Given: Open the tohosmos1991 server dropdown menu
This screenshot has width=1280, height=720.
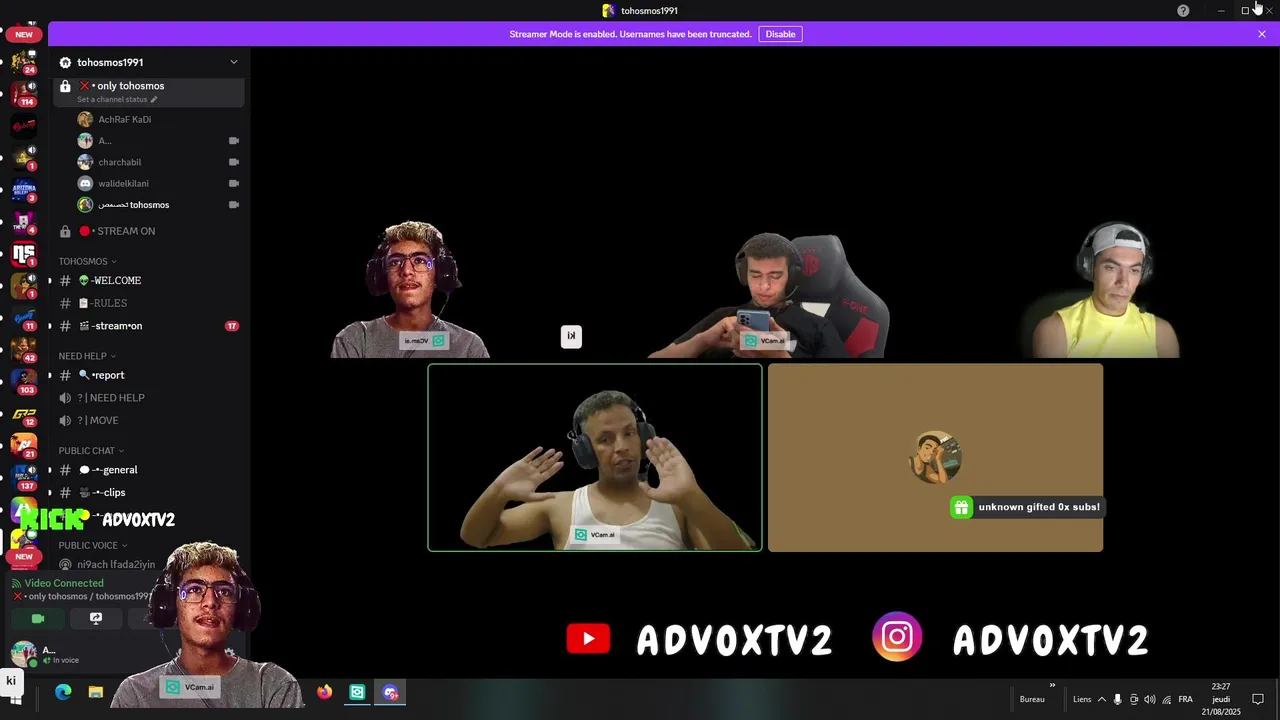Looking at the screenshot, I should coord(234,62).
